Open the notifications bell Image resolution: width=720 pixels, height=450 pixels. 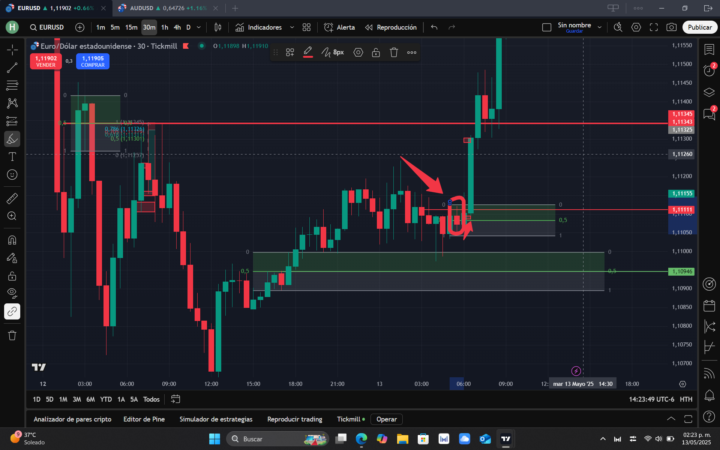709,395
